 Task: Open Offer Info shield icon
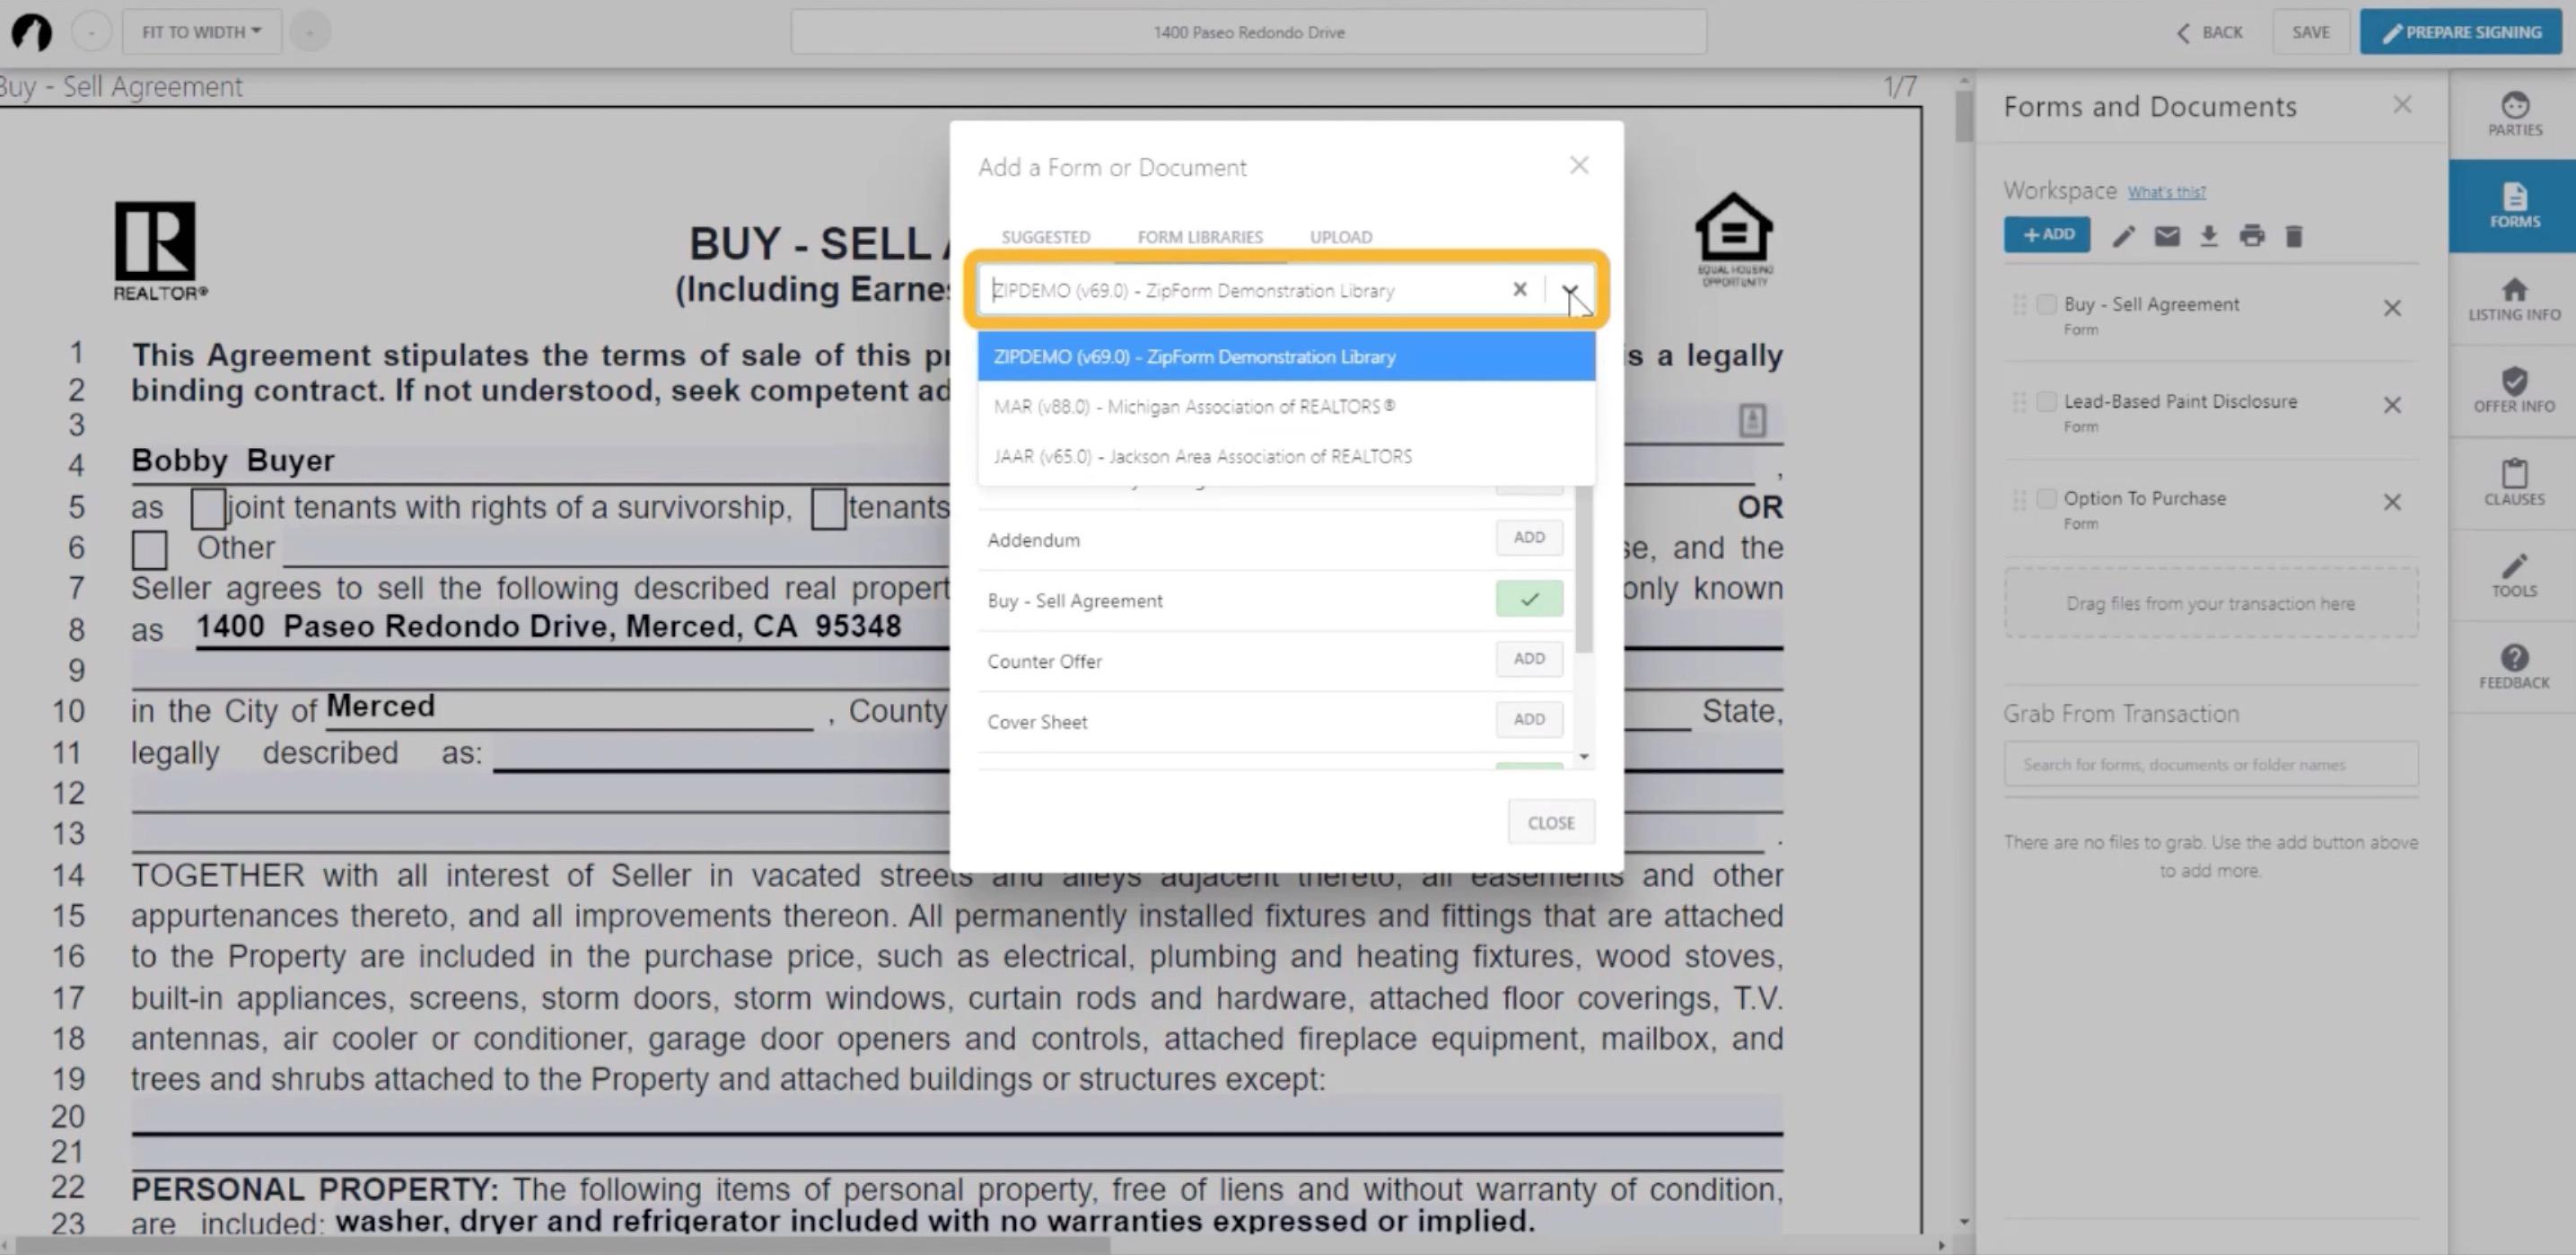click(x=2513, y=389)
